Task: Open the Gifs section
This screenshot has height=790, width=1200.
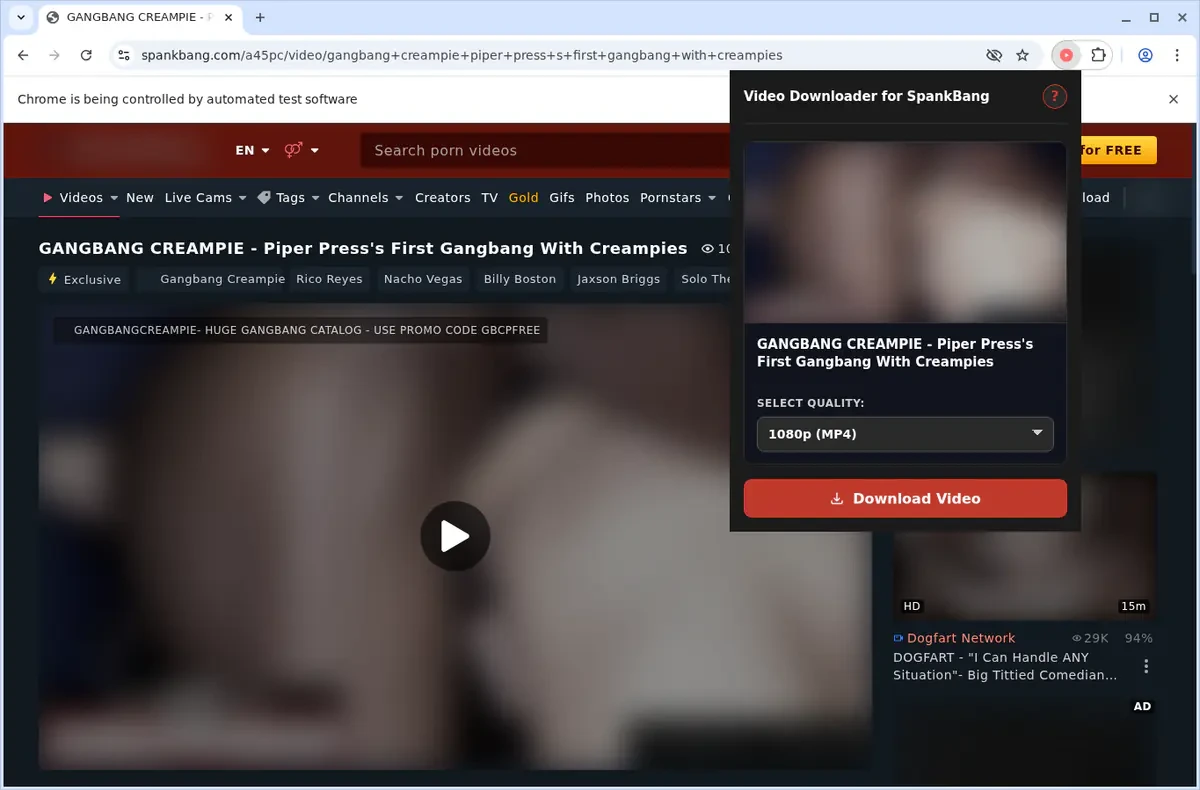Action: click(x=562, y=198)
